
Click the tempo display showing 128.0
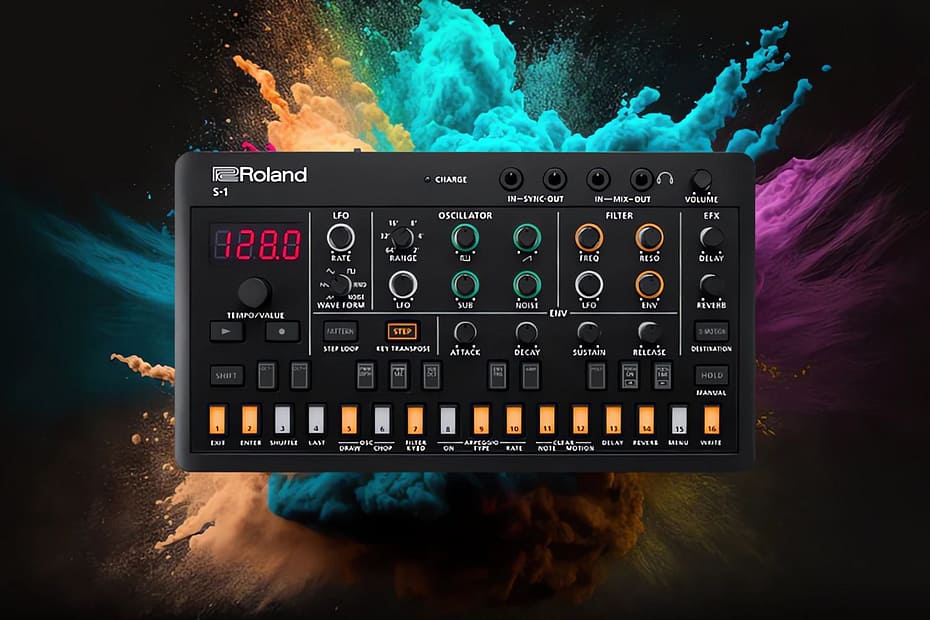[257, 242]
